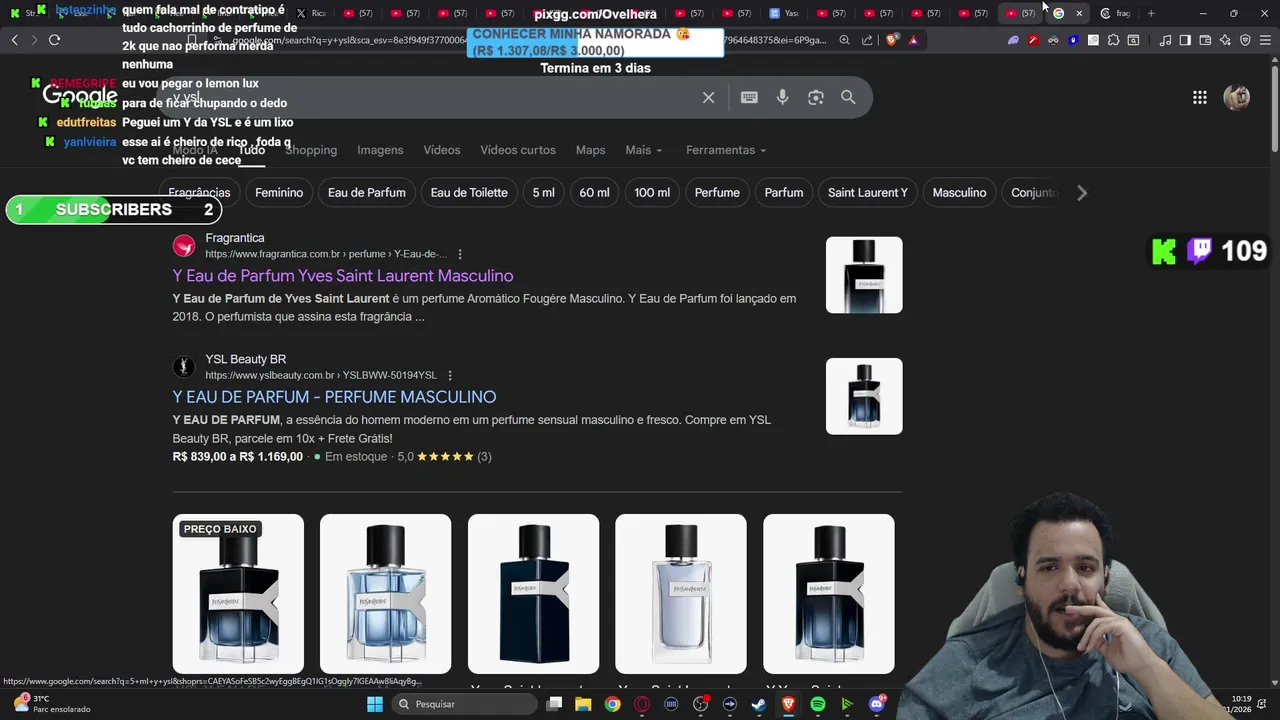Open Chrome from the taskbar
1280x720 pixels.
[x=612, y=704]
